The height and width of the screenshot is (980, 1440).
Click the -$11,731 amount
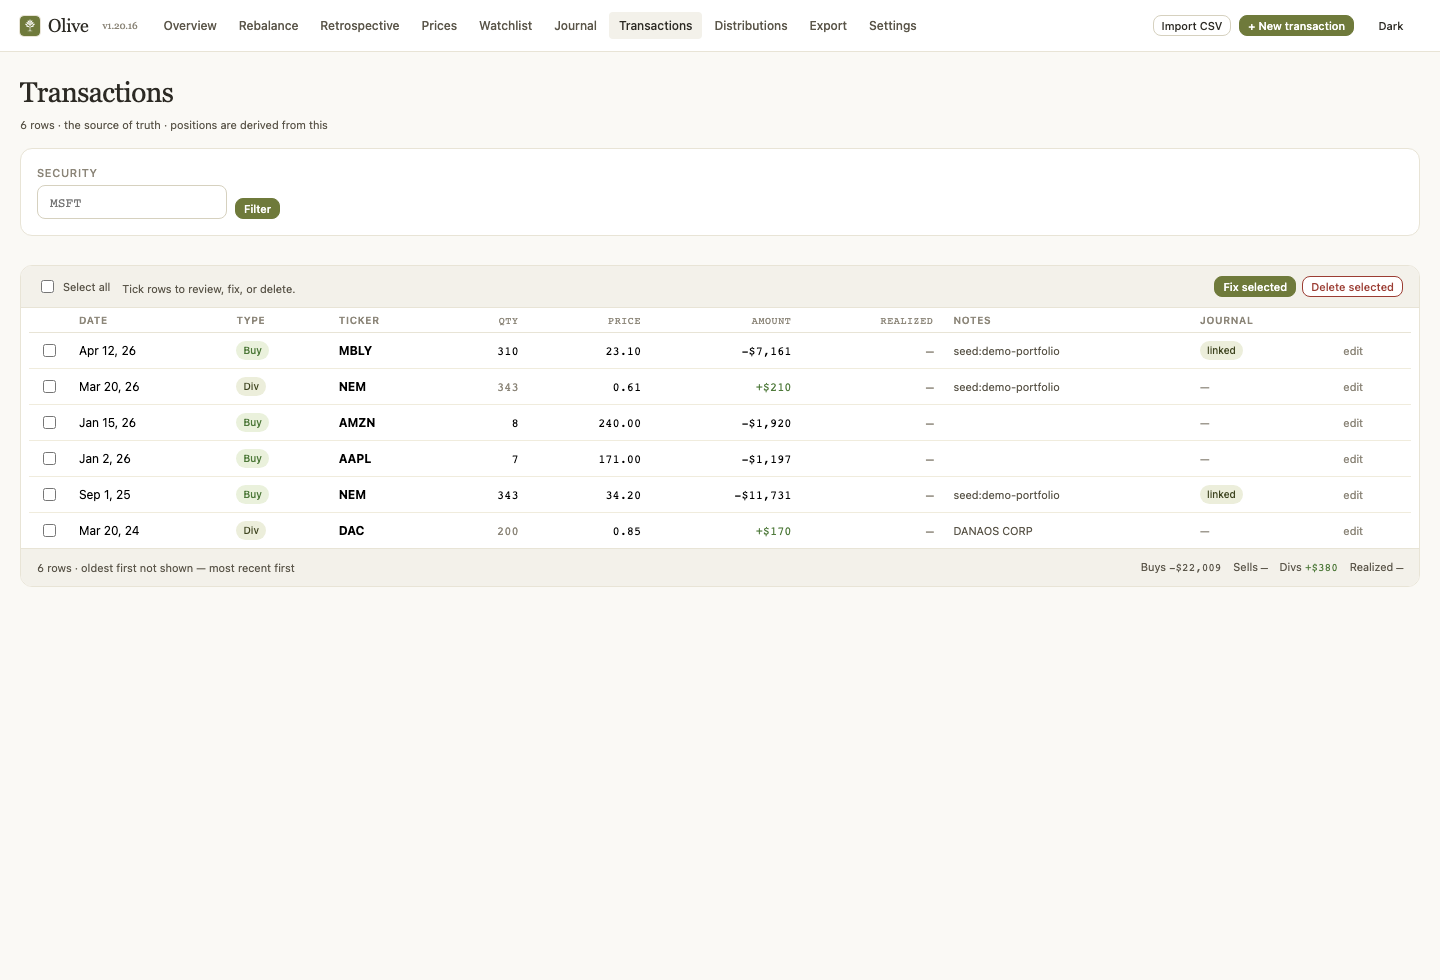(763, 495)
